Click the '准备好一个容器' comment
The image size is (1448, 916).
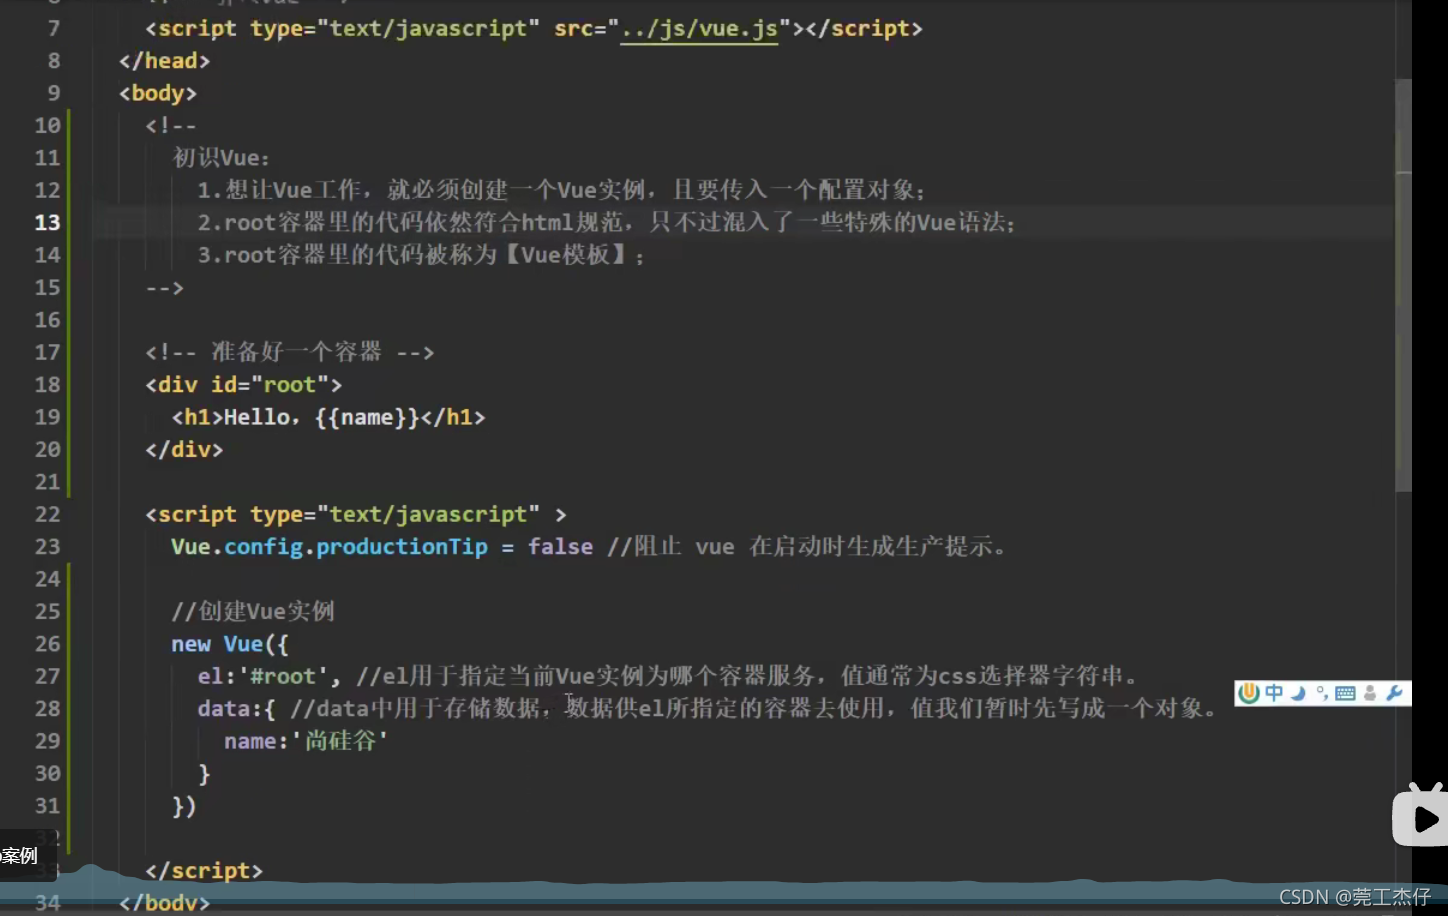pyautogui.click(x=290, y=352)
